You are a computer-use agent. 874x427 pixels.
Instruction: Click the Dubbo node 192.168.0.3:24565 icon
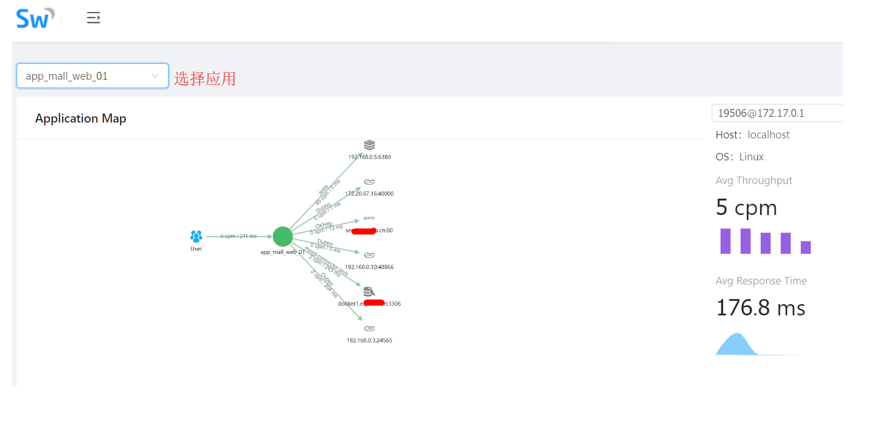(369, 328)
